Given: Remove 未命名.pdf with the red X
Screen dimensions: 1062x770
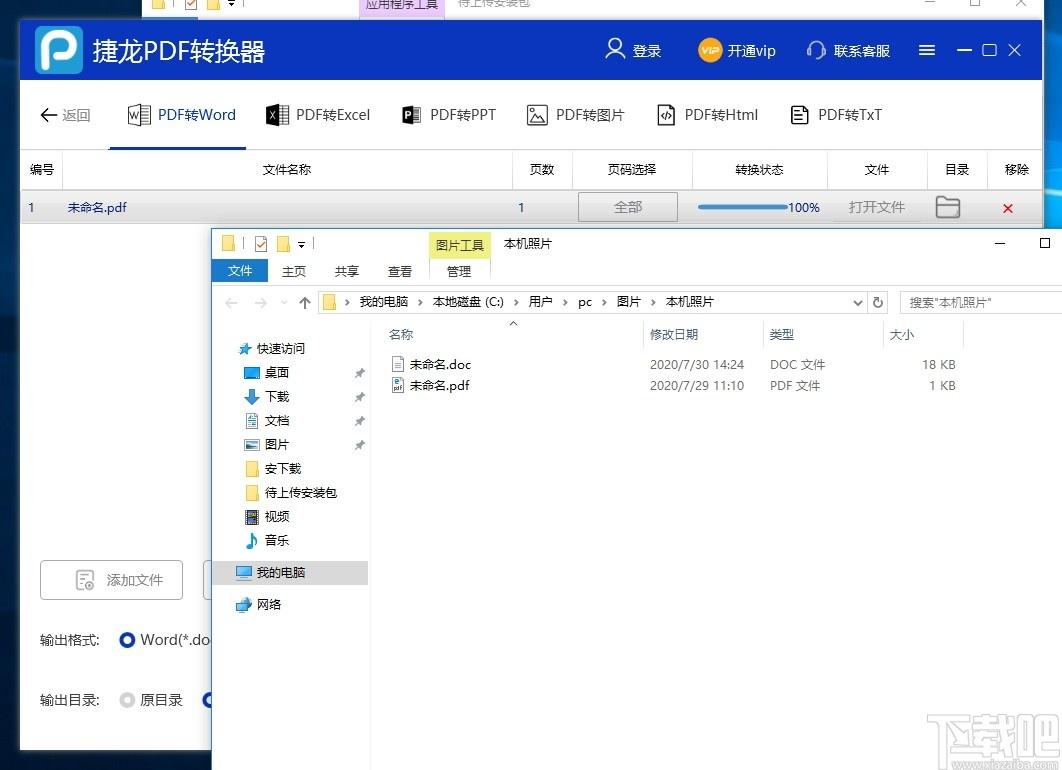Looking at the screenshot, I should point(1008,209).
